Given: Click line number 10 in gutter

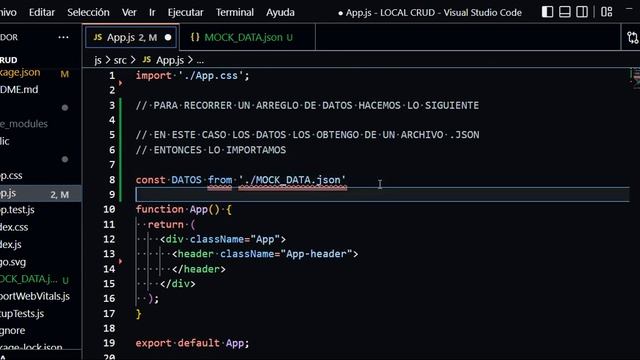Looking at the screenshot, I should [x=109, y=210].
